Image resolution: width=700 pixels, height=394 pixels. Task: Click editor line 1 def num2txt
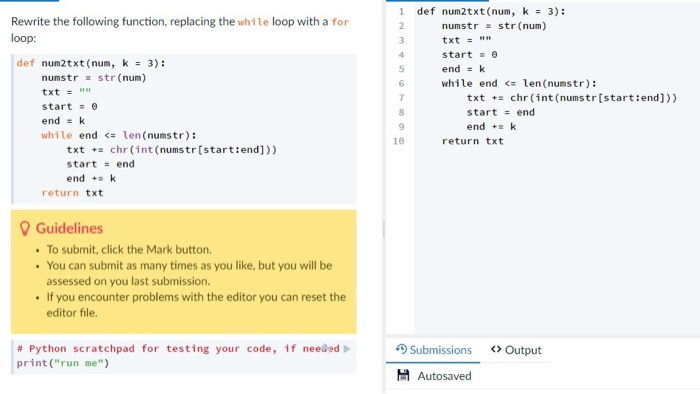(x=491, y=11)
